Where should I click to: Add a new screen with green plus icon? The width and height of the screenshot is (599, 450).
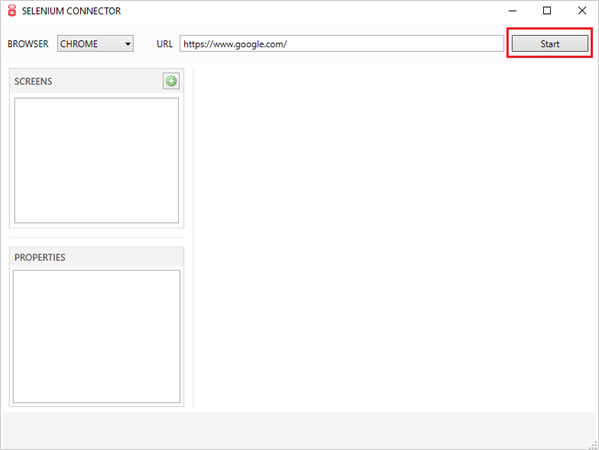pyautogui.click(x=171, y=81)
